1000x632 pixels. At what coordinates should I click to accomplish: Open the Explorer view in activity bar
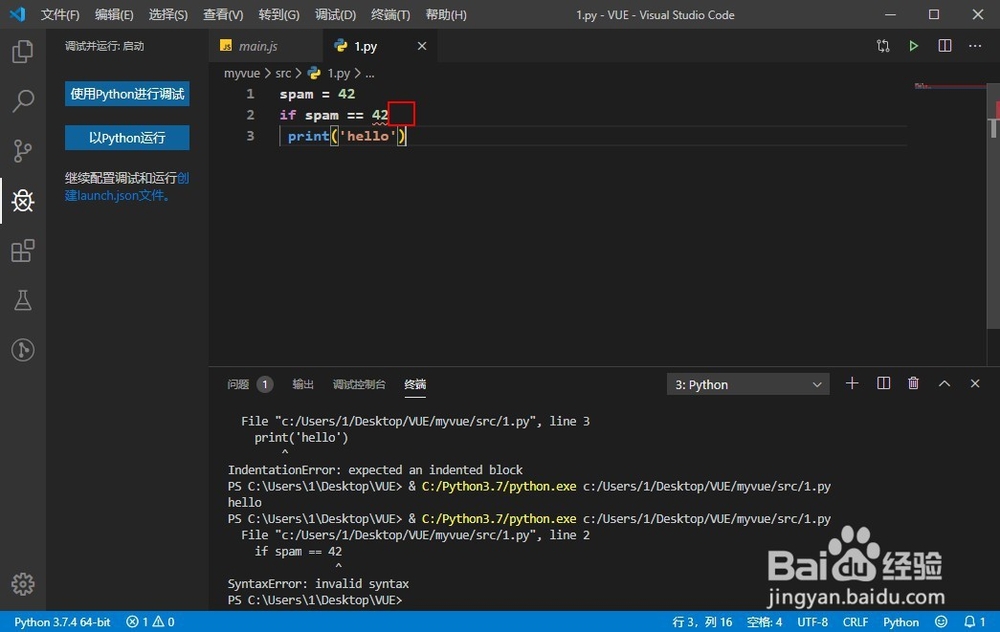pyautogui.click(x=23, y=52)
